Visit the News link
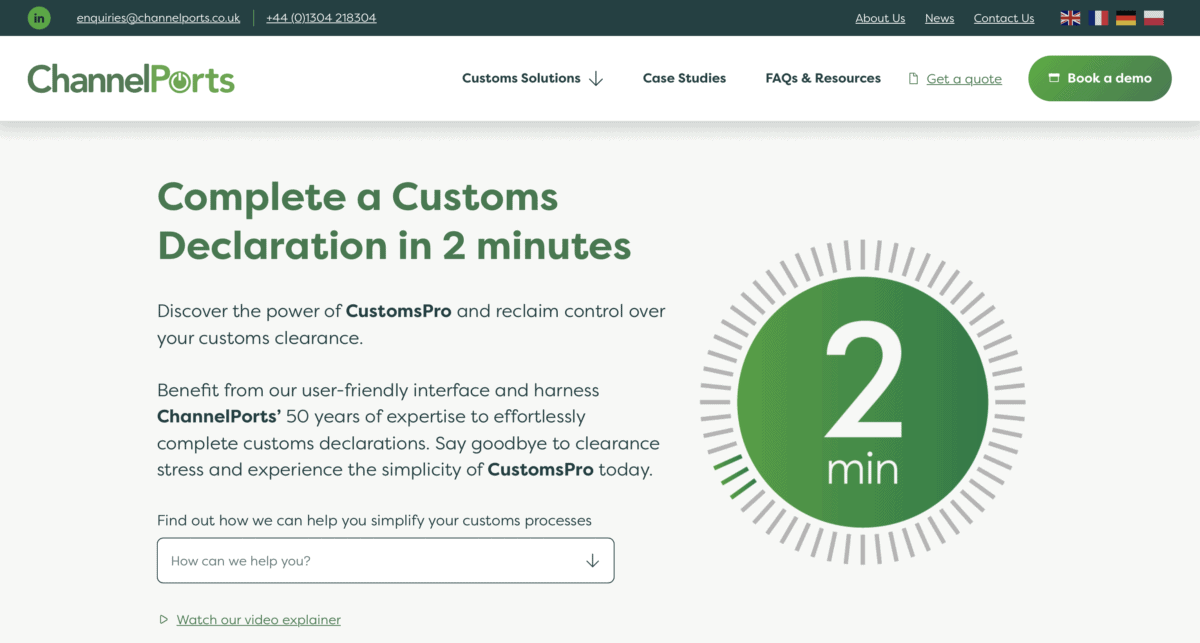1200x643 pixels. coord(939,18)
